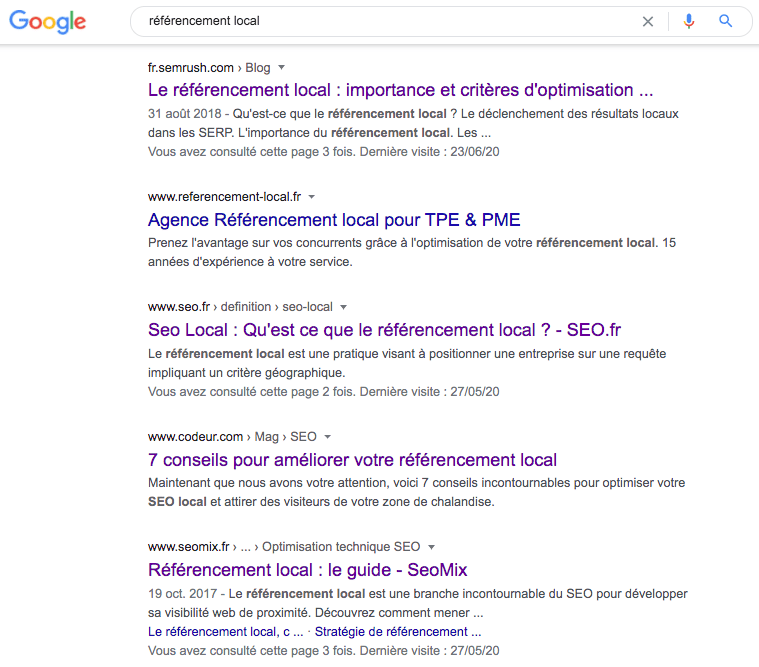Submit search with magnifying glass icon
Screen dimensions: 759x667
725,21
